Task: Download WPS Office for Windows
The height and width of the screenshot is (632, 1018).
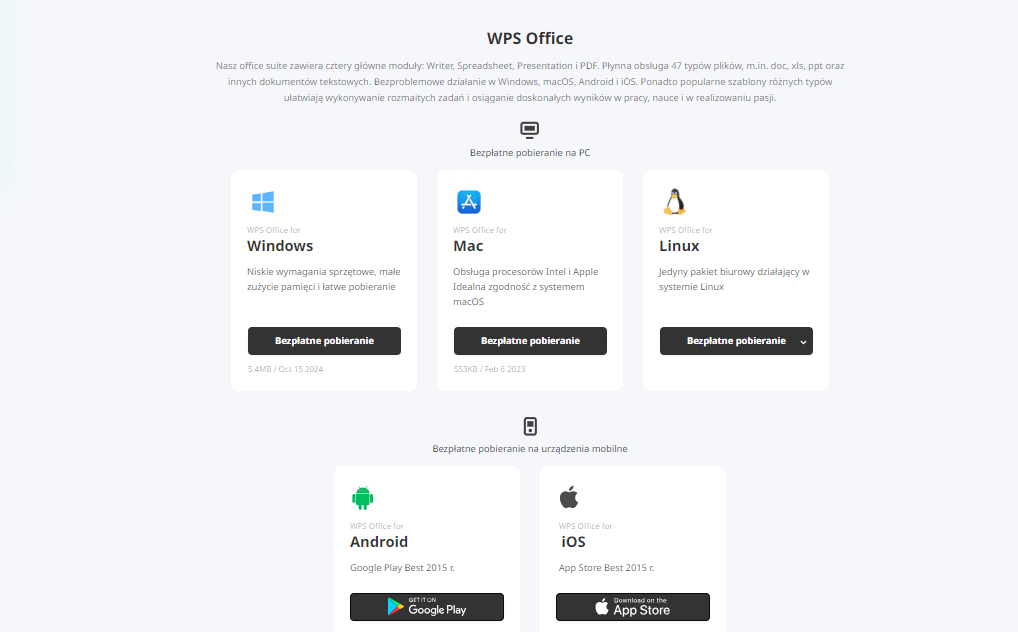Action: pyautogui.click(x=324, y=341)
